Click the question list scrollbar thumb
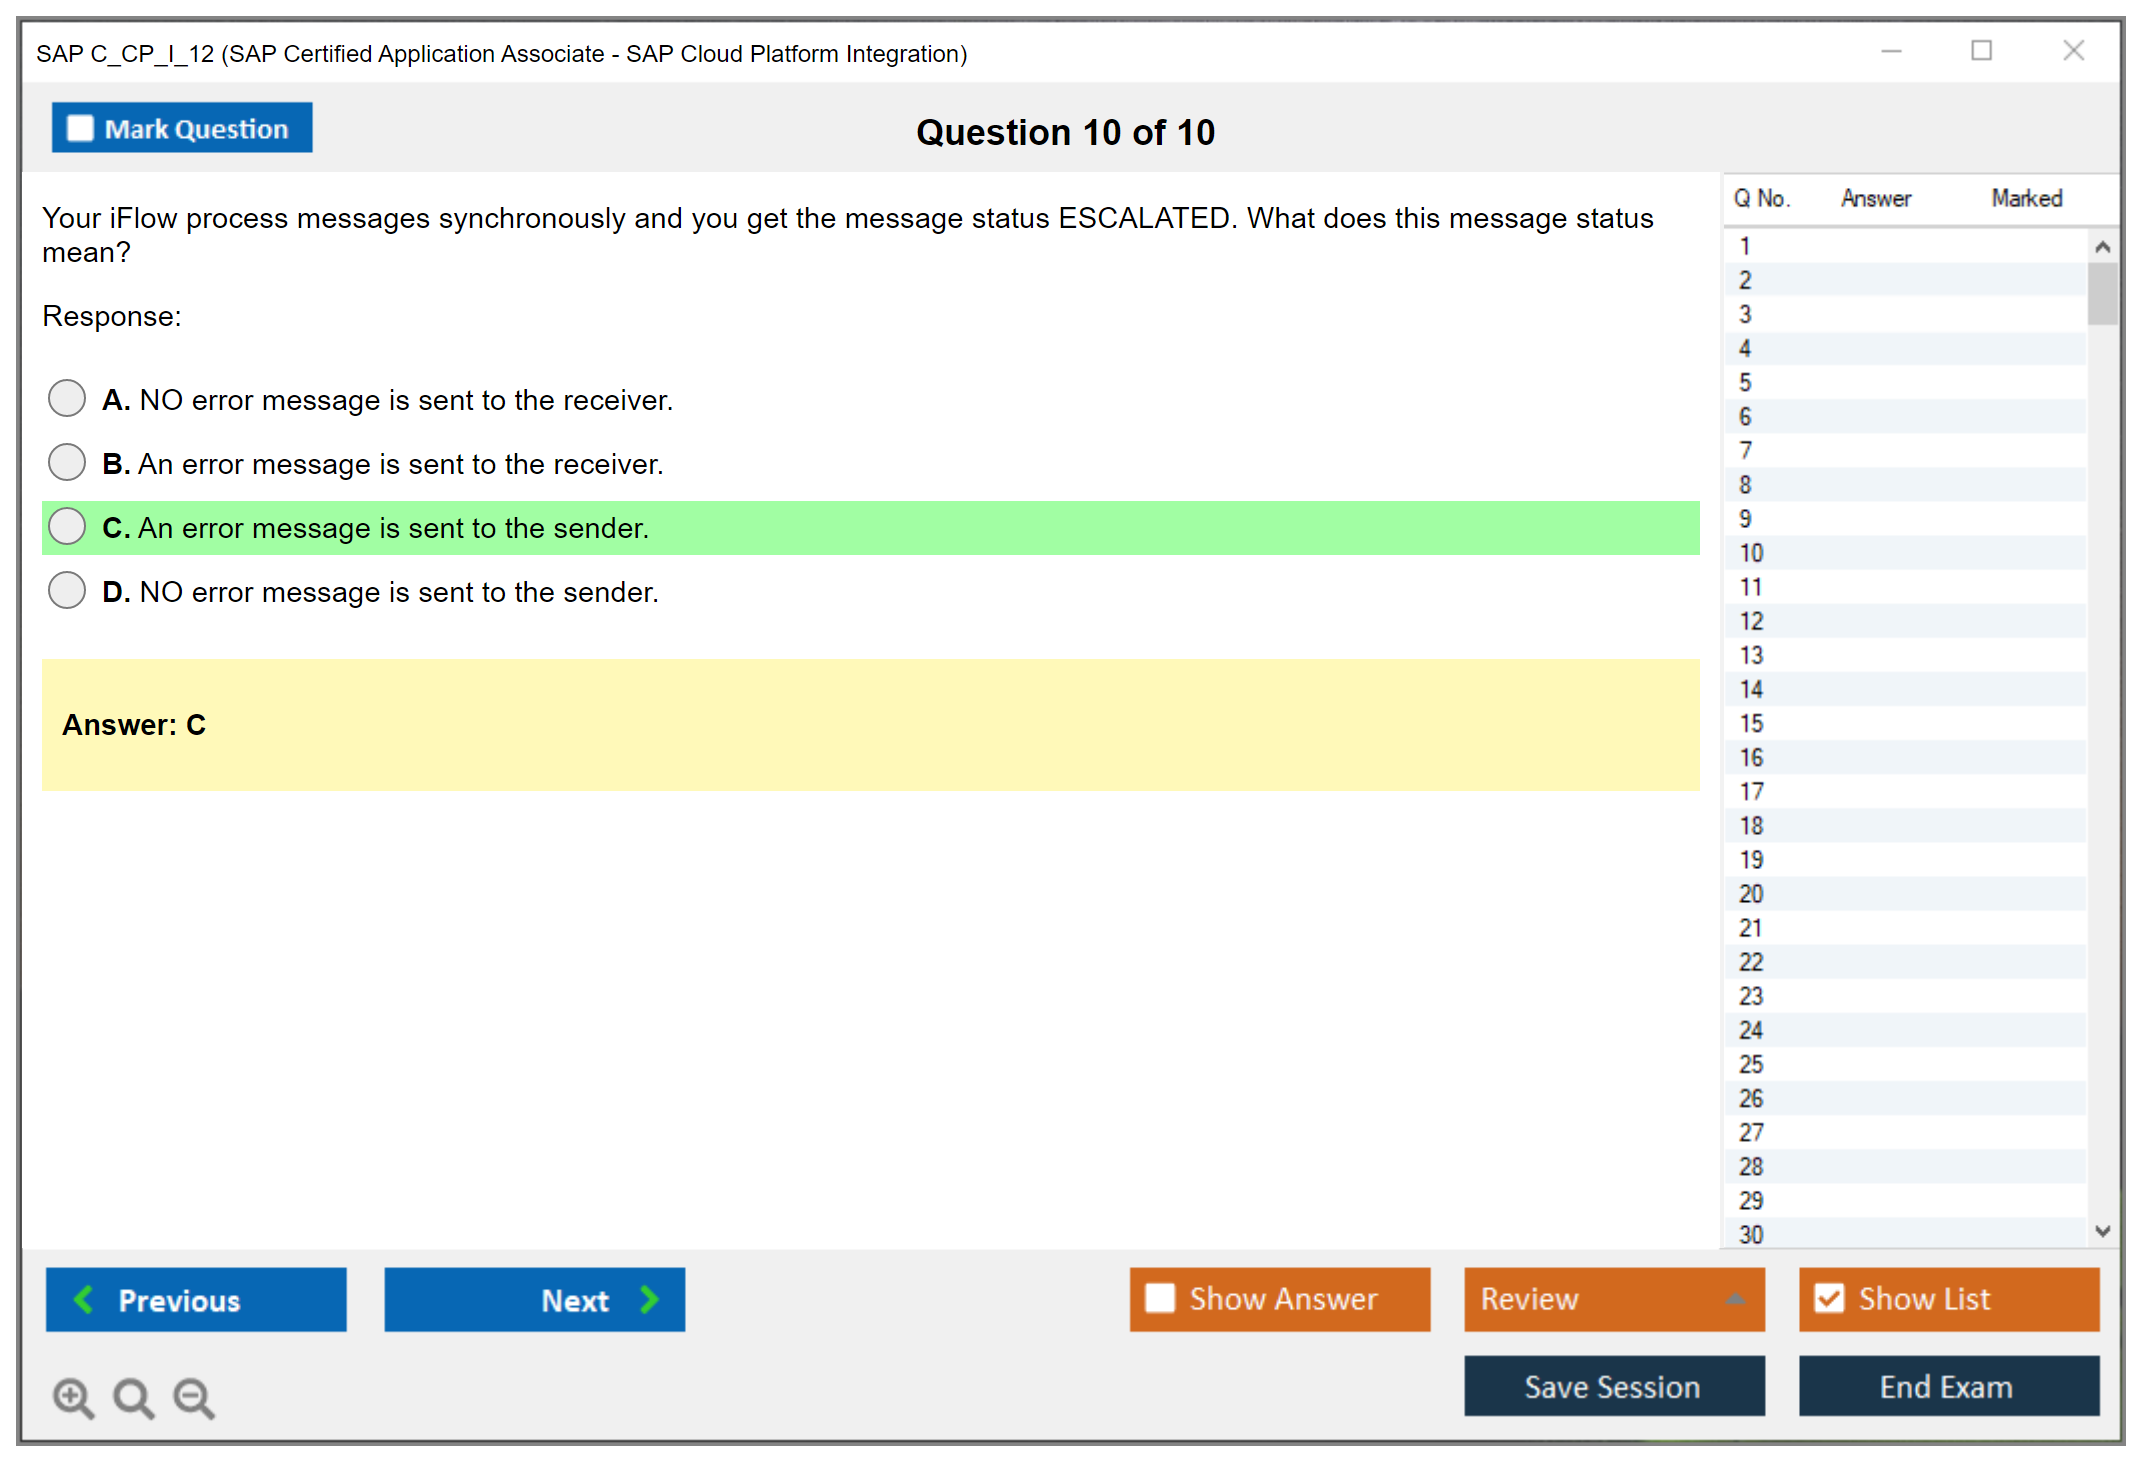The width and height of the screenshot is (2150, 1470). coord(2102,294)
